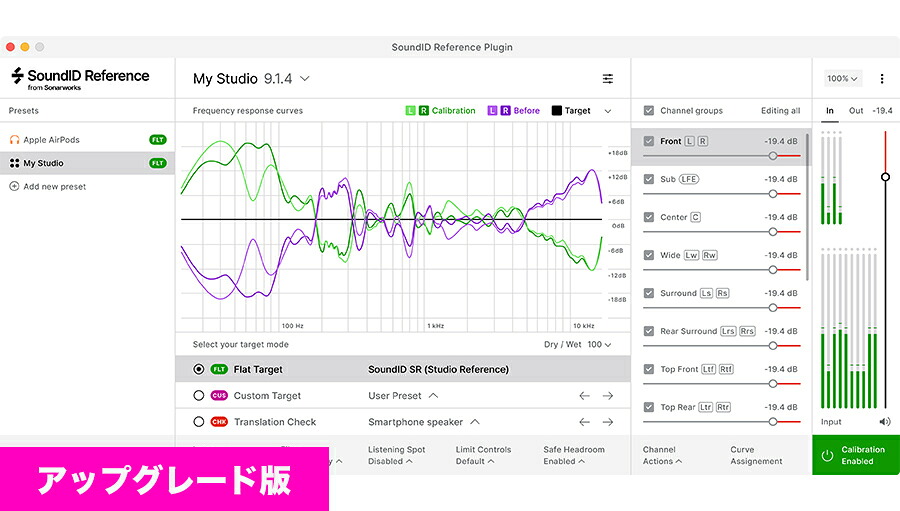Click the FLT badge next to Apple AirPods

(x=158, y=140)
